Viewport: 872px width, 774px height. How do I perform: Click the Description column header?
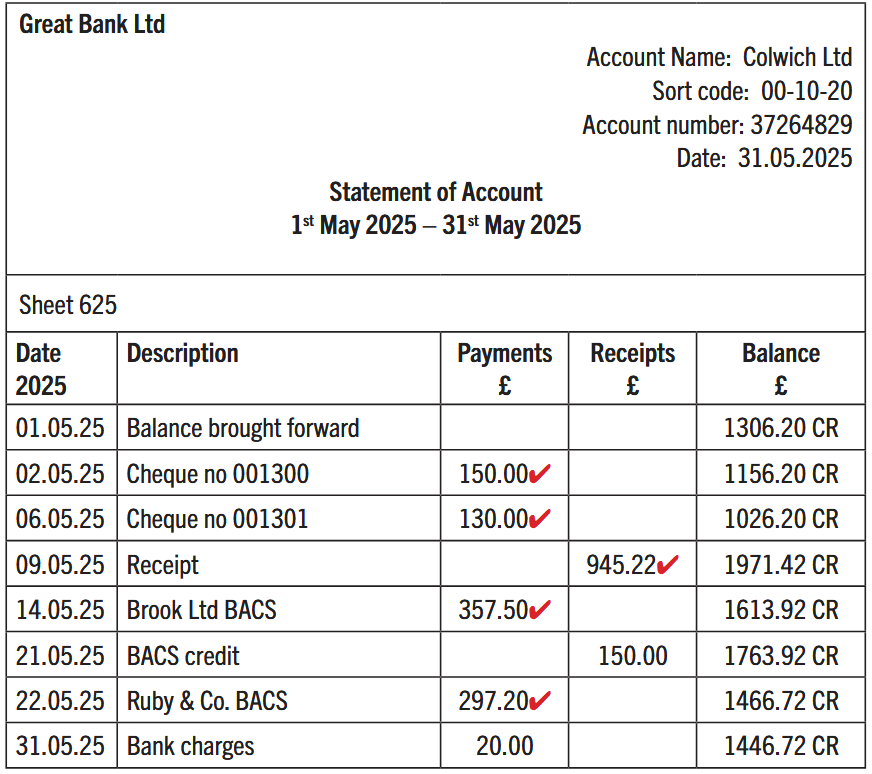(183, 354)
